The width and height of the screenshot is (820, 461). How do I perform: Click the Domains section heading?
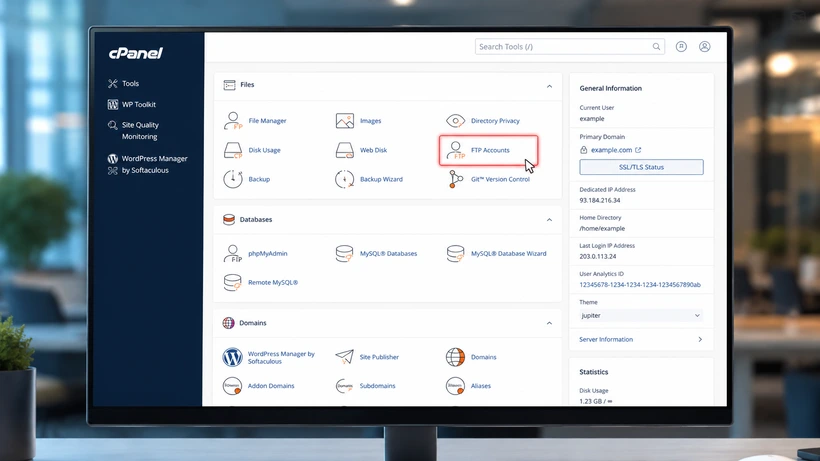point(253,323)
